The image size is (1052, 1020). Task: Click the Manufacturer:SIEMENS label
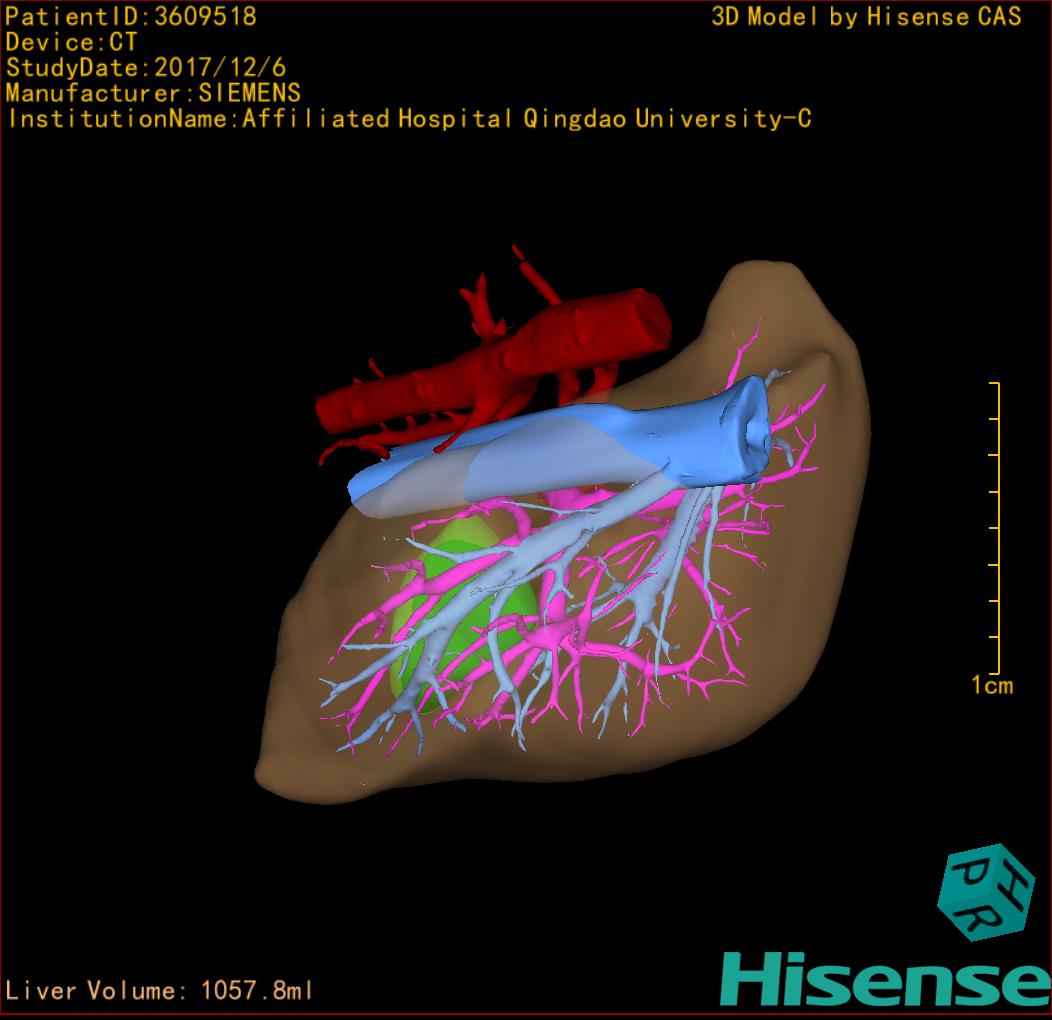153,93
